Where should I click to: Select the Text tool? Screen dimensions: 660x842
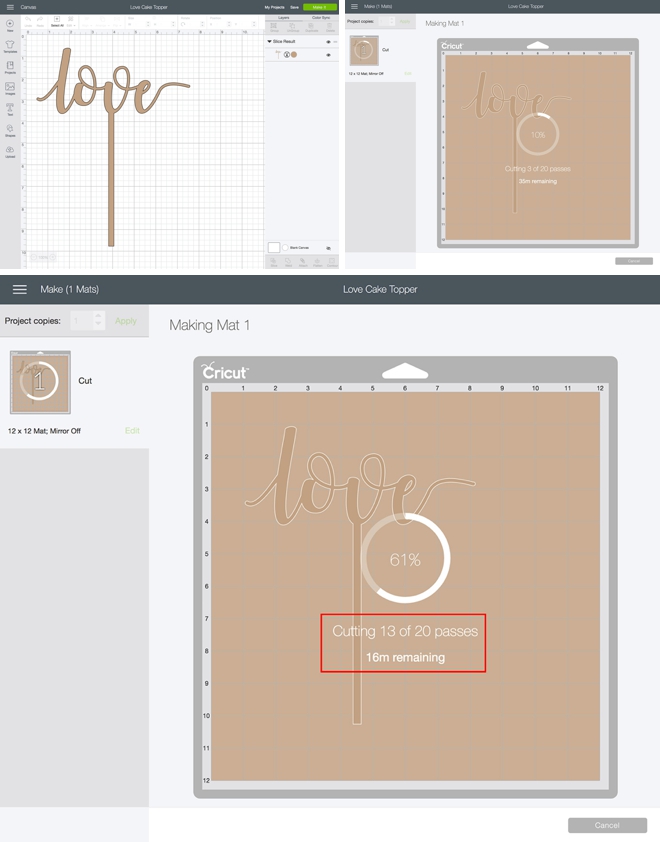pos(10,110)
